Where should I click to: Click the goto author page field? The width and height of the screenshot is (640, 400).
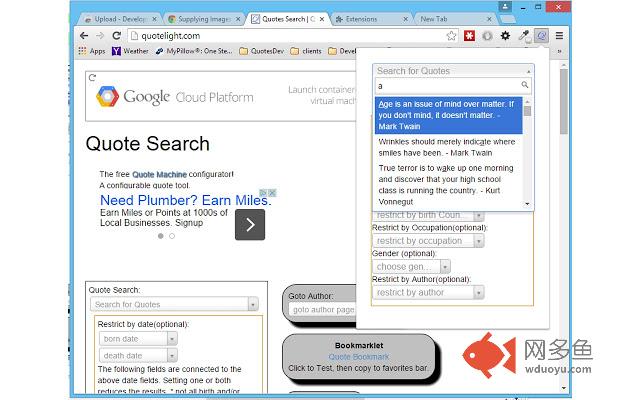(322, 310)
